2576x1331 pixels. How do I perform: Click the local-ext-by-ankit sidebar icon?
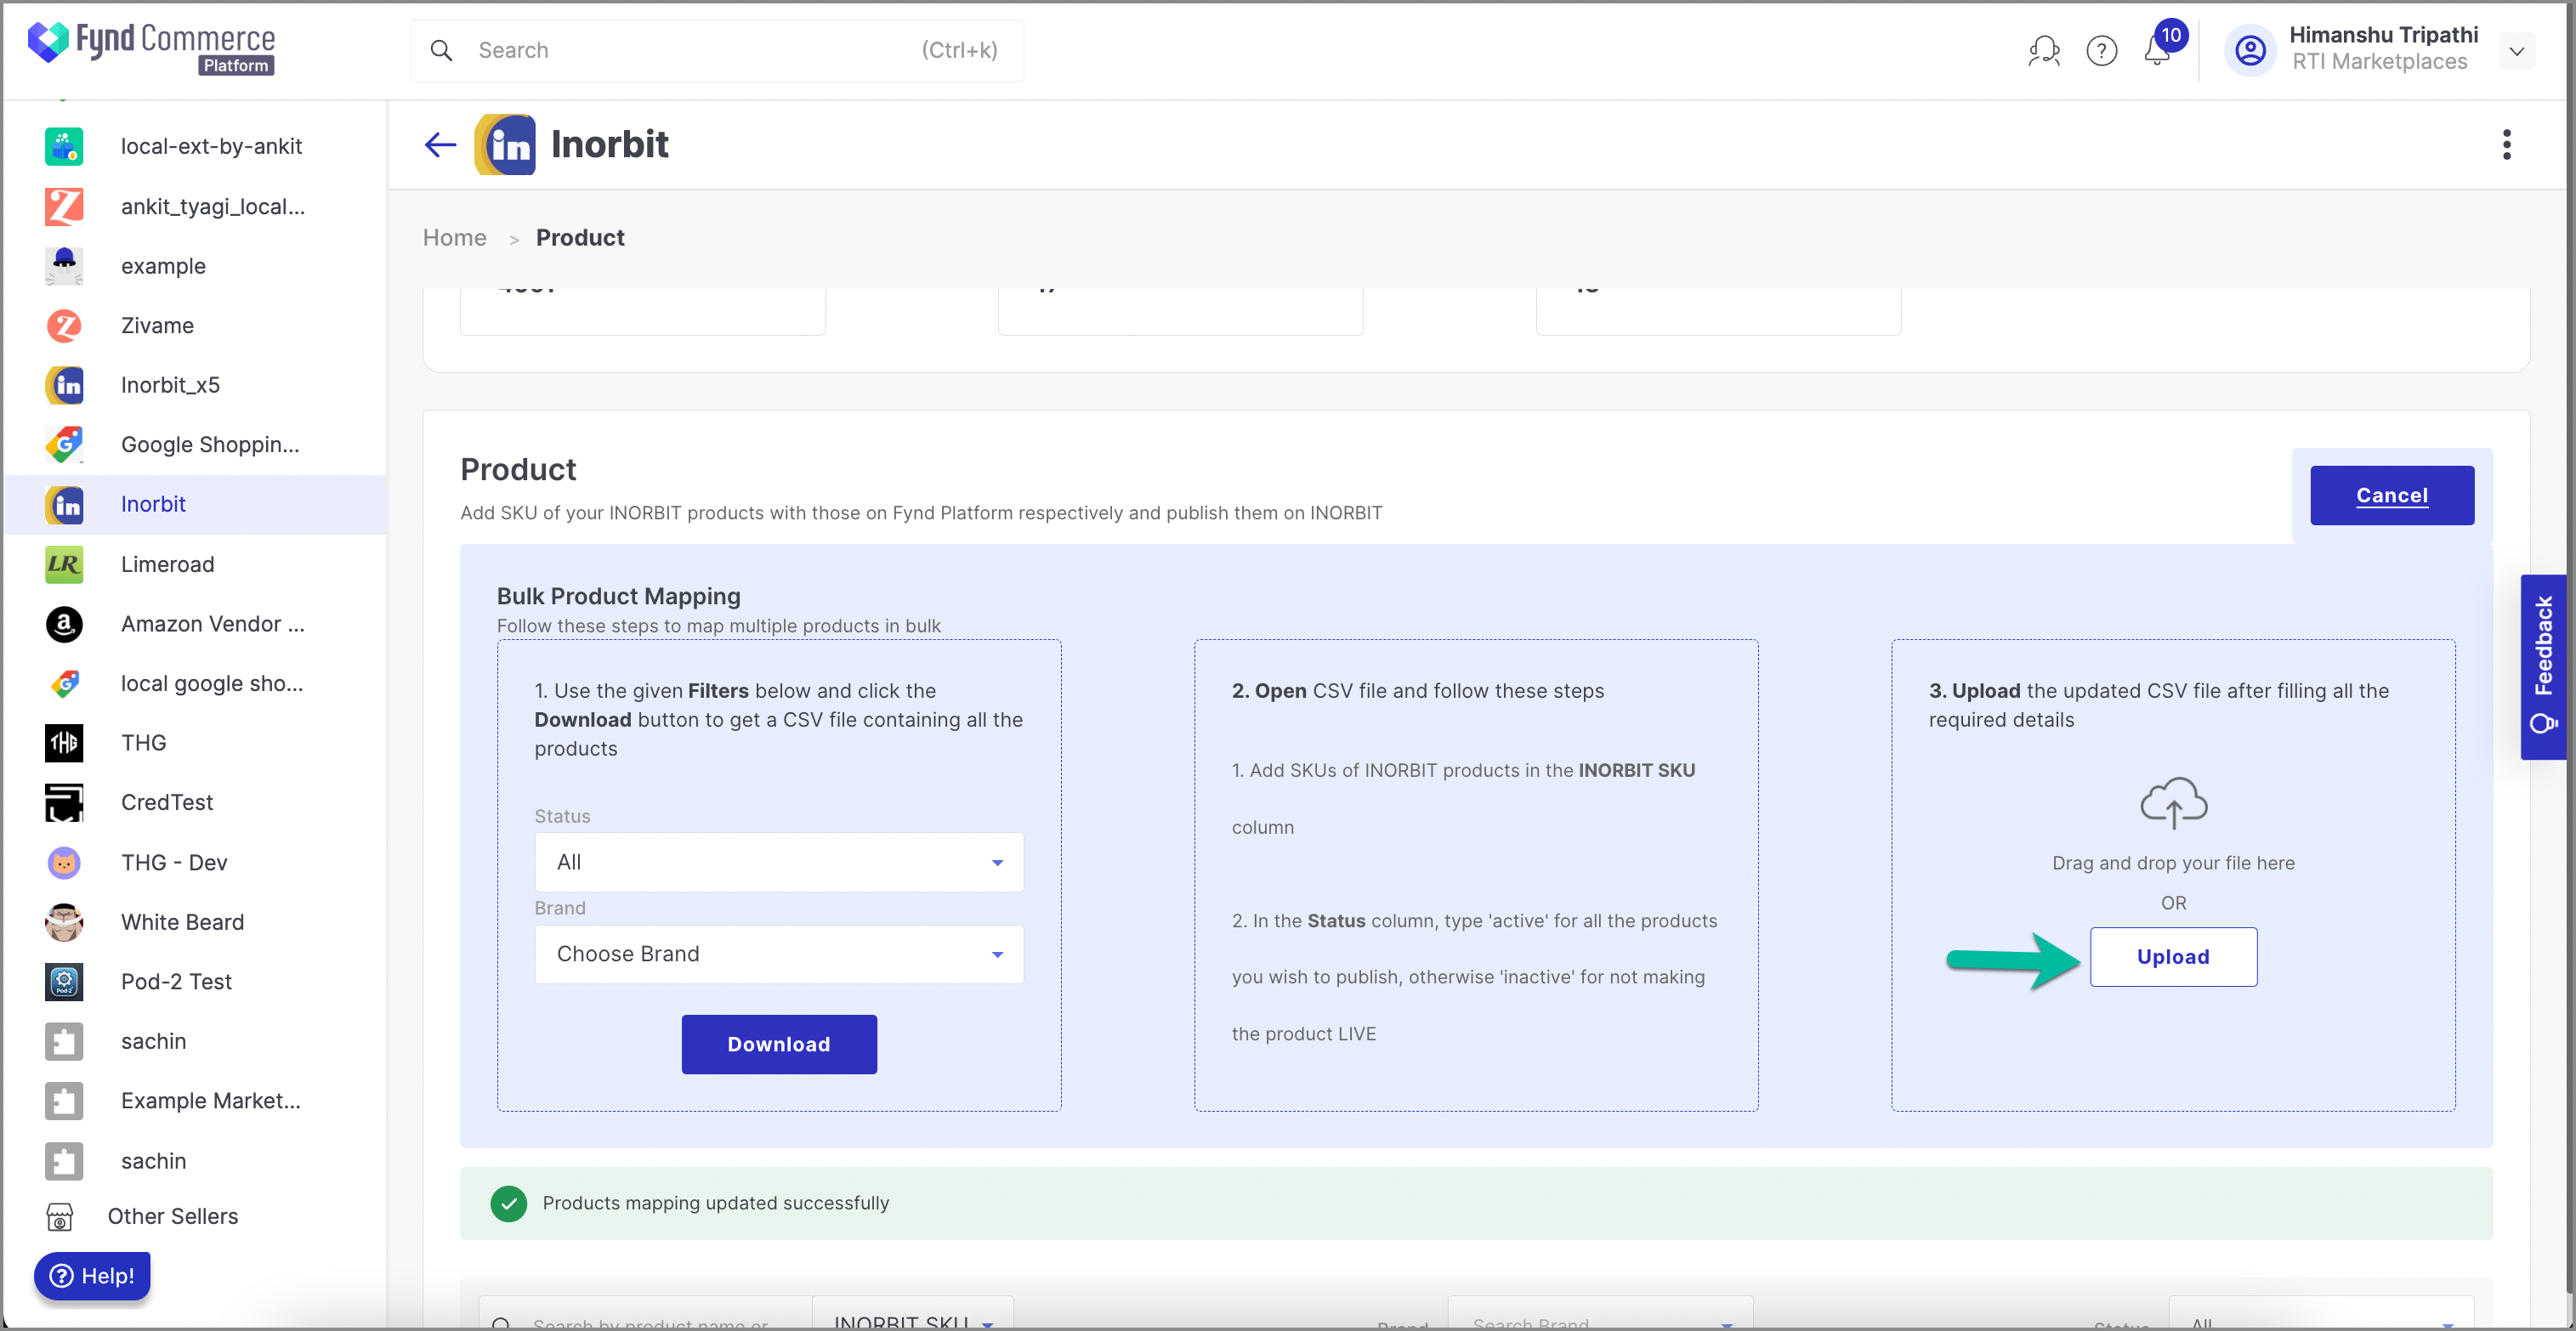[x=64, y=146]
